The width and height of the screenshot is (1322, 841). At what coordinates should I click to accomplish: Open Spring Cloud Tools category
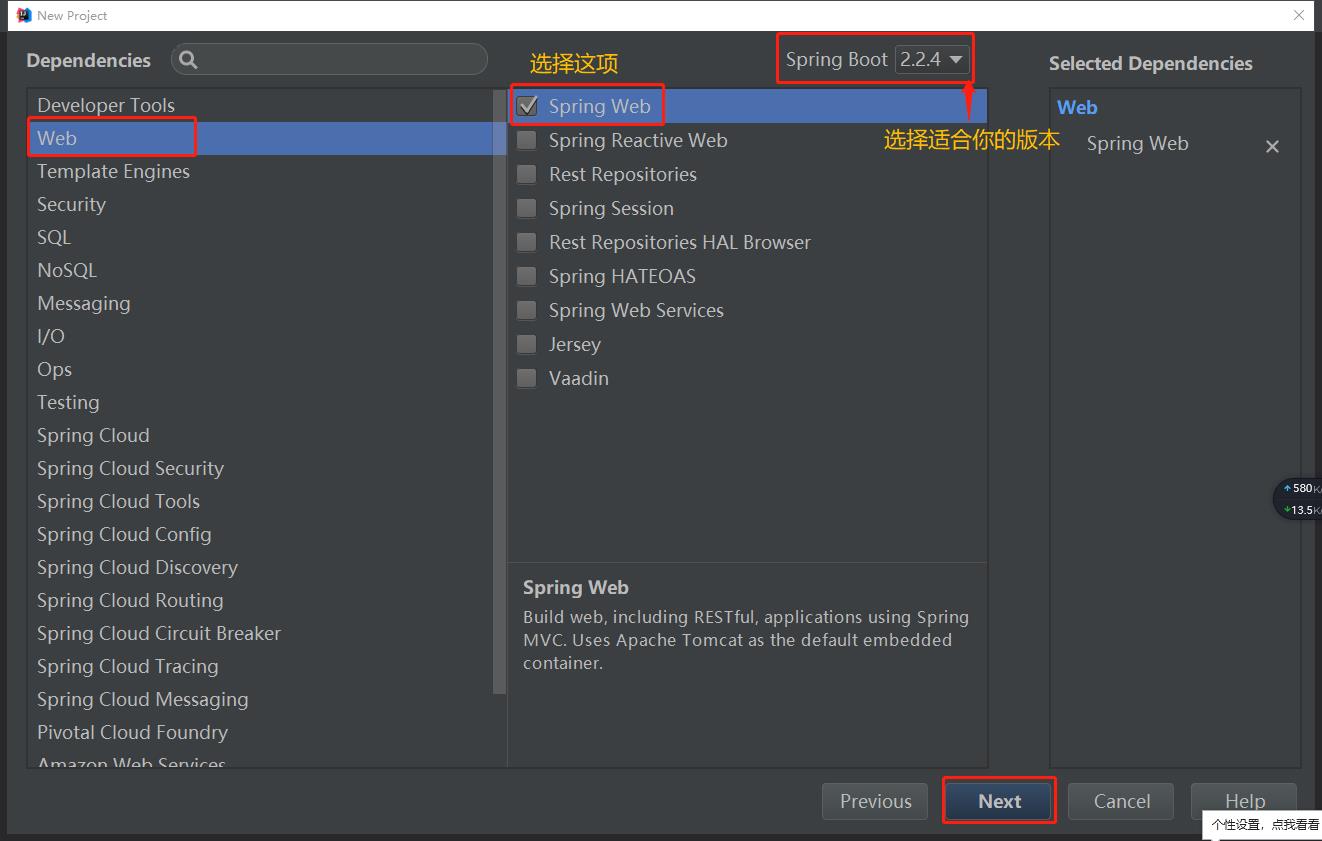(x=261, y=501)
